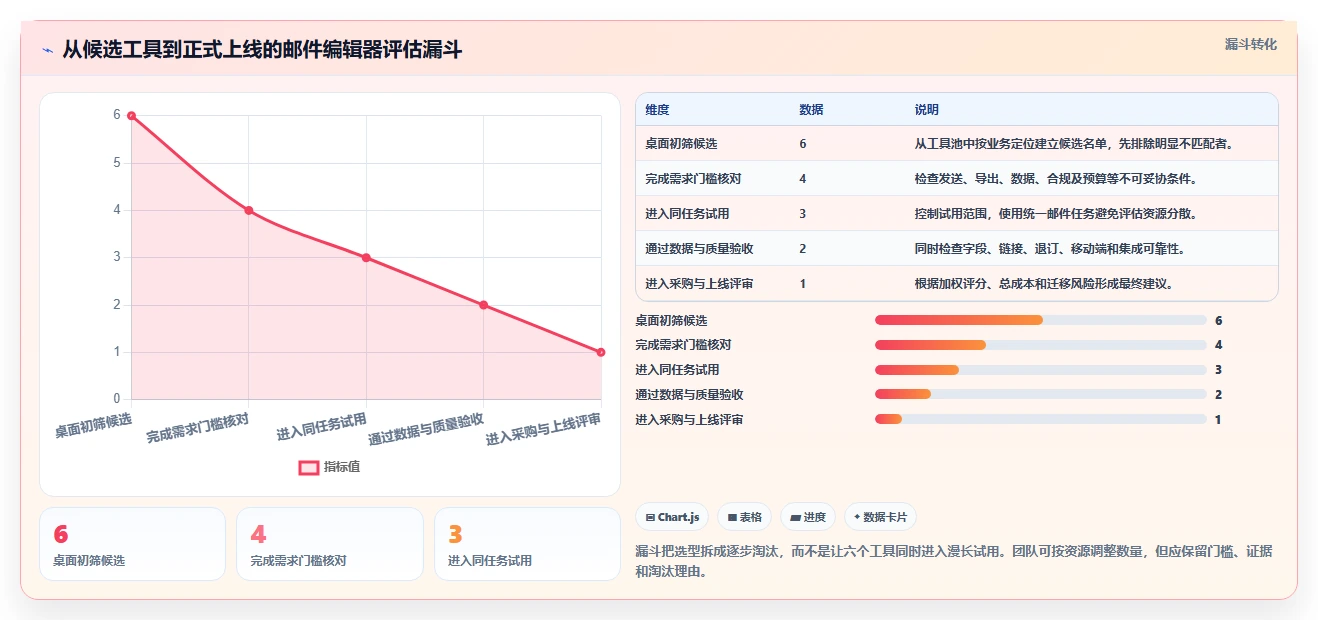Image resolution: width=1318 pixels, height=620 pixels.
Task: Click the lightning icon beside the page title
Action: click(47, 50)
